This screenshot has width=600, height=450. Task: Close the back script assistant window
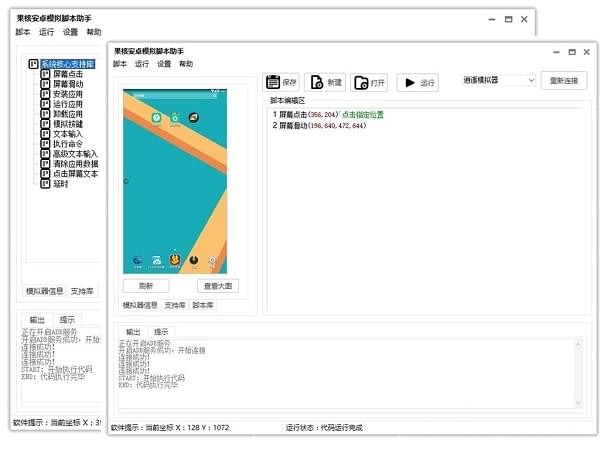(524, 19)
